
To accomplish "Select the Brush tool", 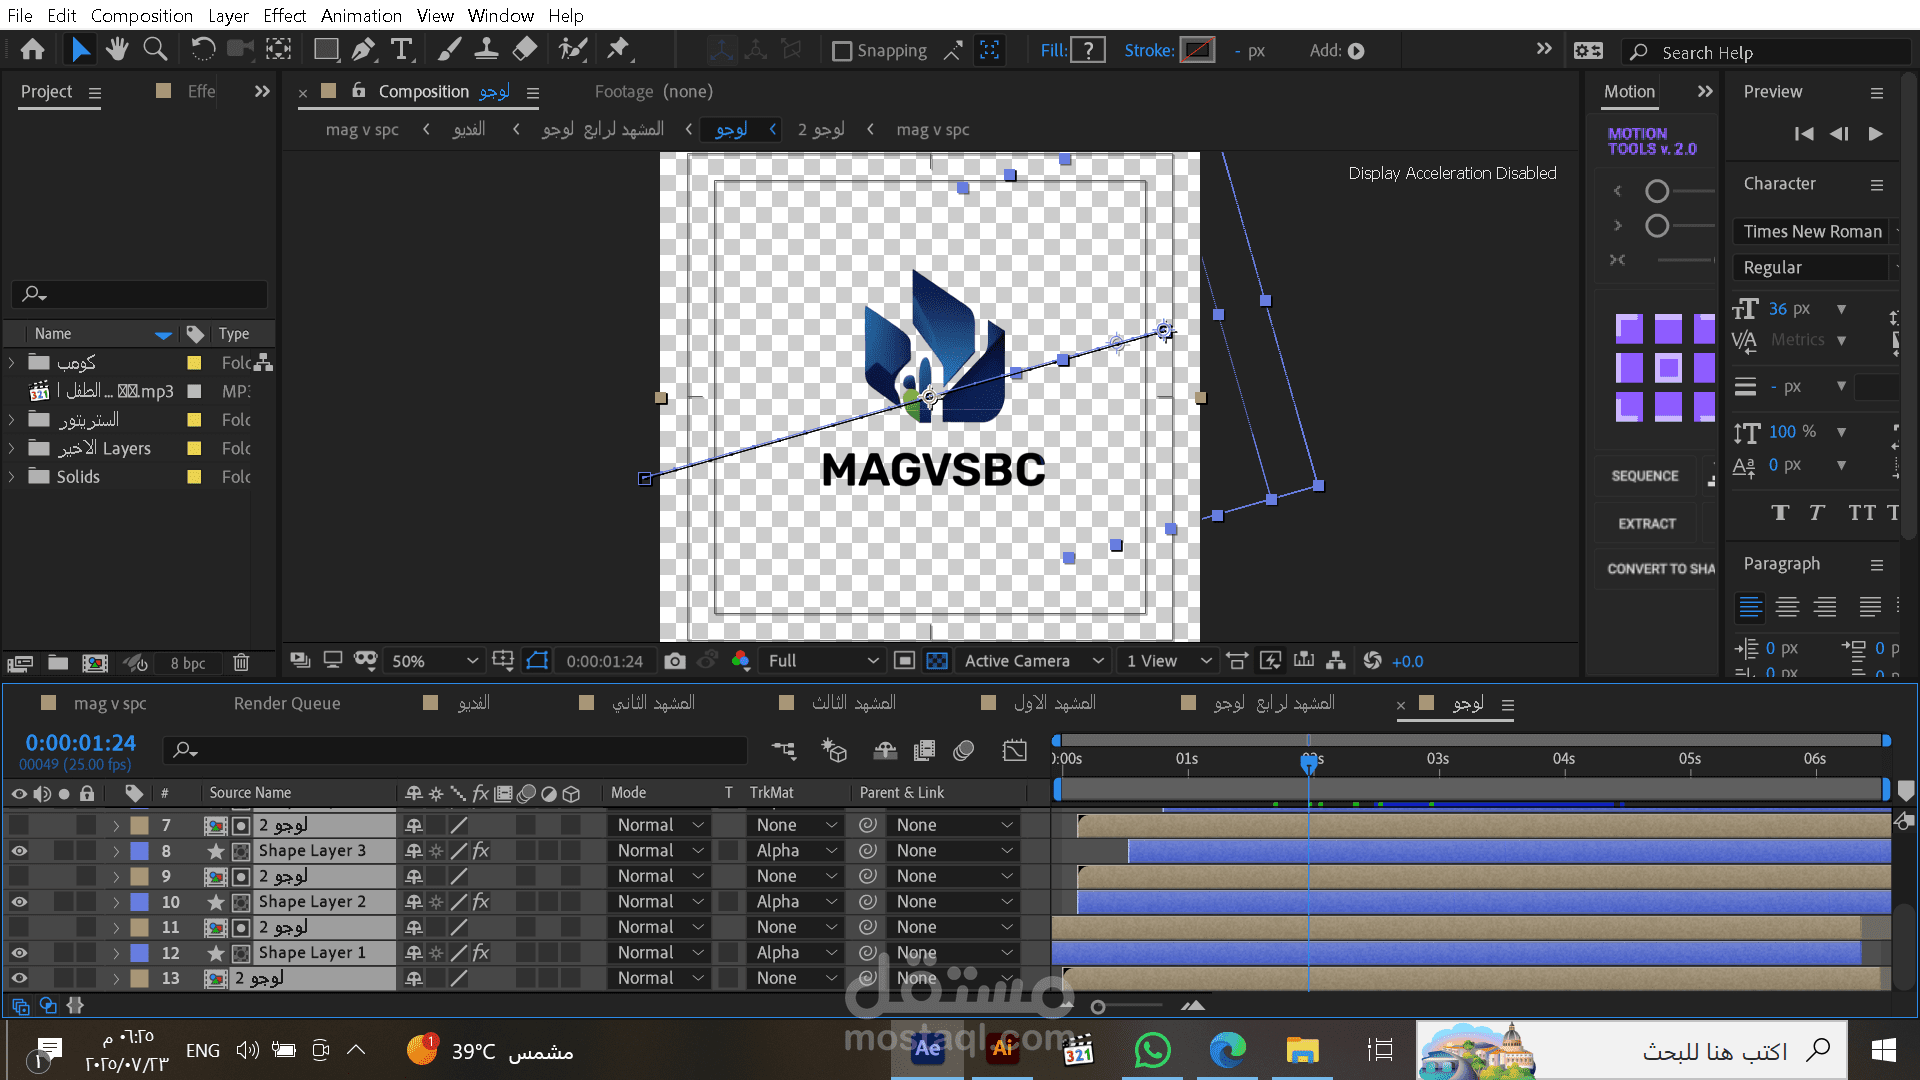I will 450,49.
